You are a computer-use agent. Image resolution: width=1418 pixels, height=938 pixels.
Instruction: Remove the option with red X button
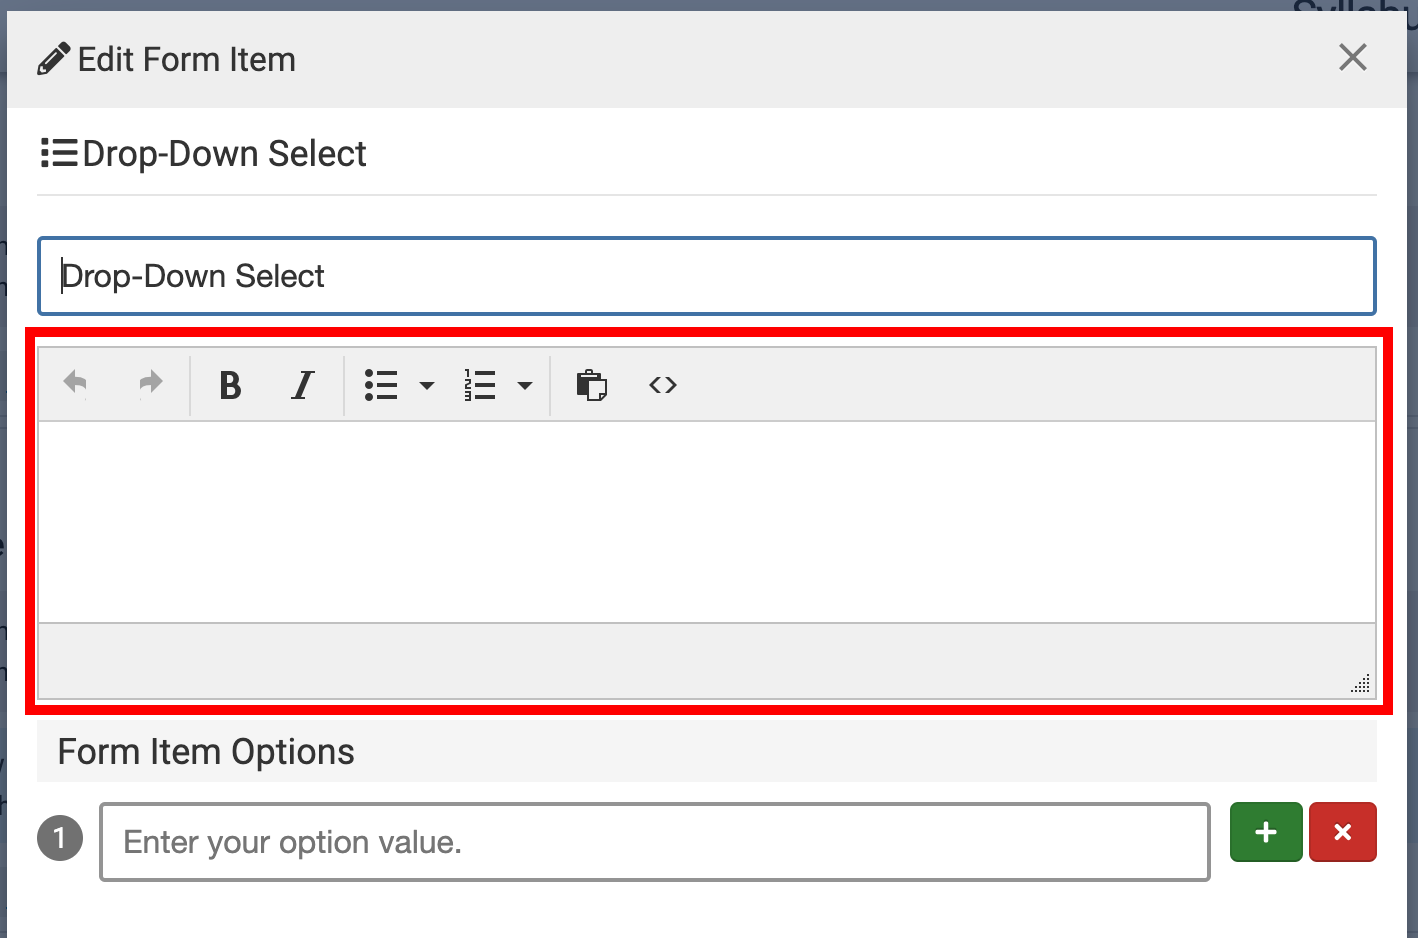(1342, 832)
